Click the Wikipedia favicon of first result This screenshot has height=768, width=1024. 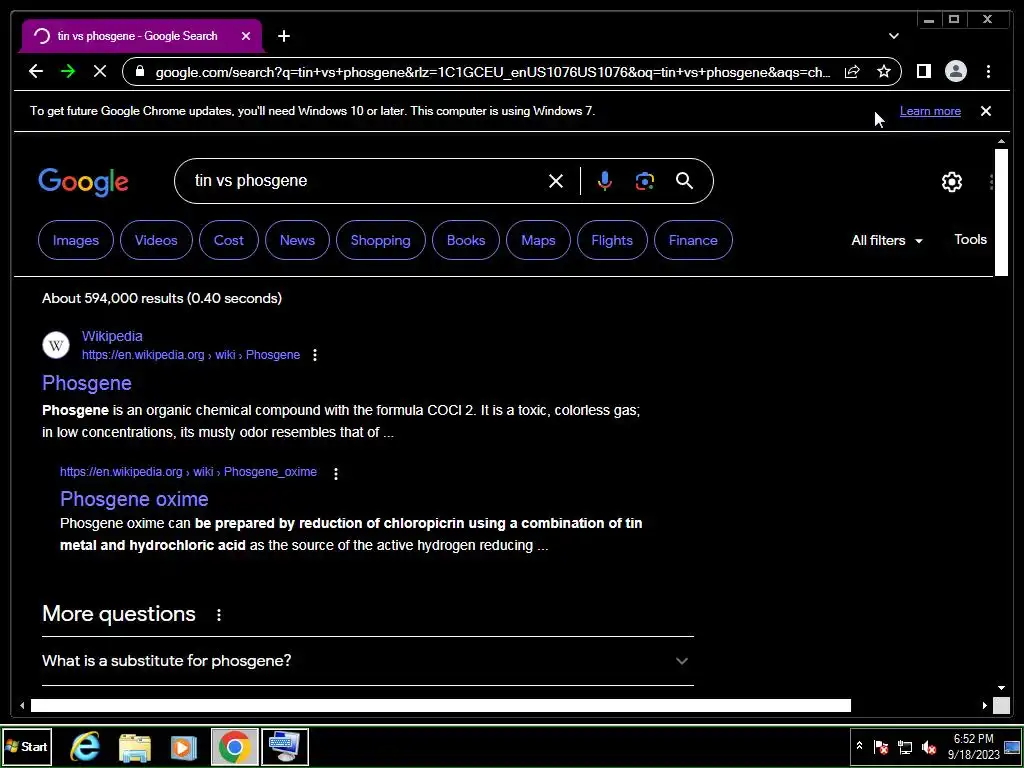[56, 345]
